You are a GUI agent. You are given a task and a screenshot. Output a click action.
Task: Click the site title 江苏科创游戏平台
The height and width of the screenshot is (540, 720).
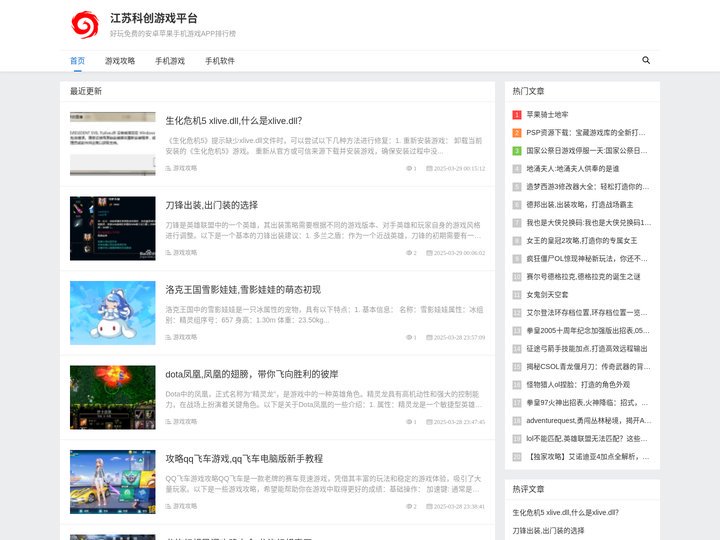(x=154, y=18)
